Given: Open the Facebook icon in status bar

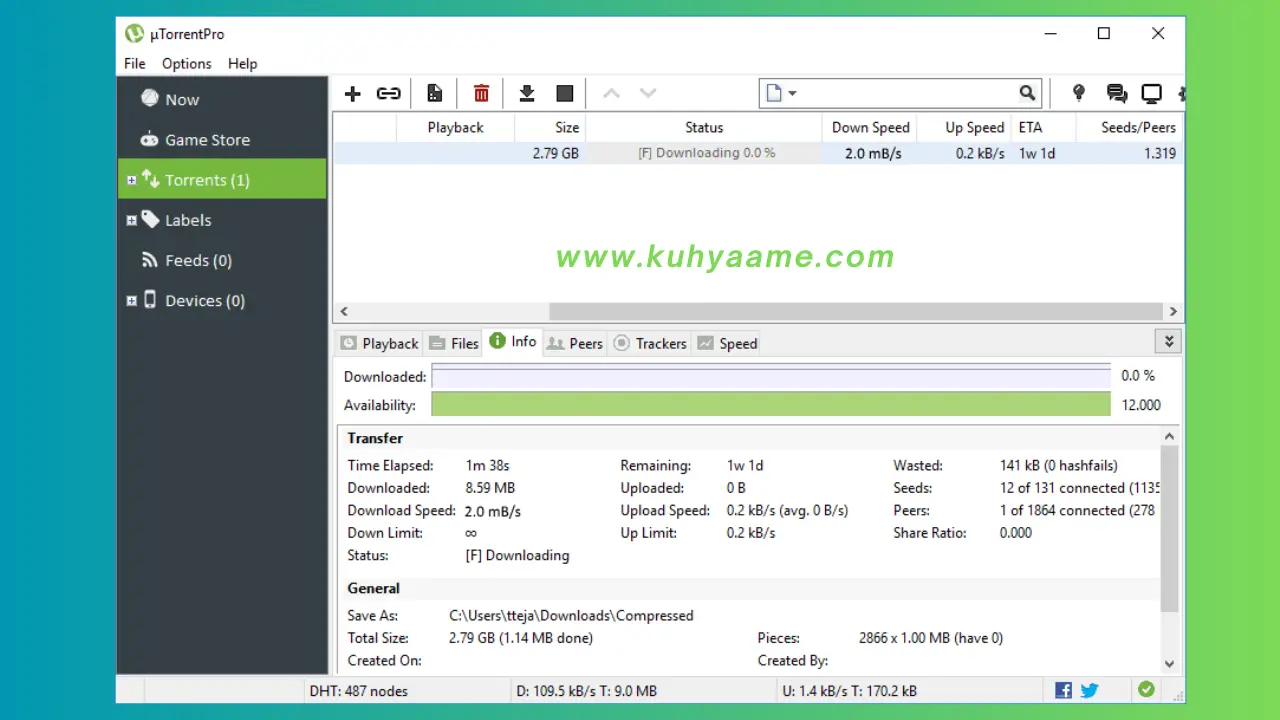Looking at the screenshot, I should pos(1063,690).
